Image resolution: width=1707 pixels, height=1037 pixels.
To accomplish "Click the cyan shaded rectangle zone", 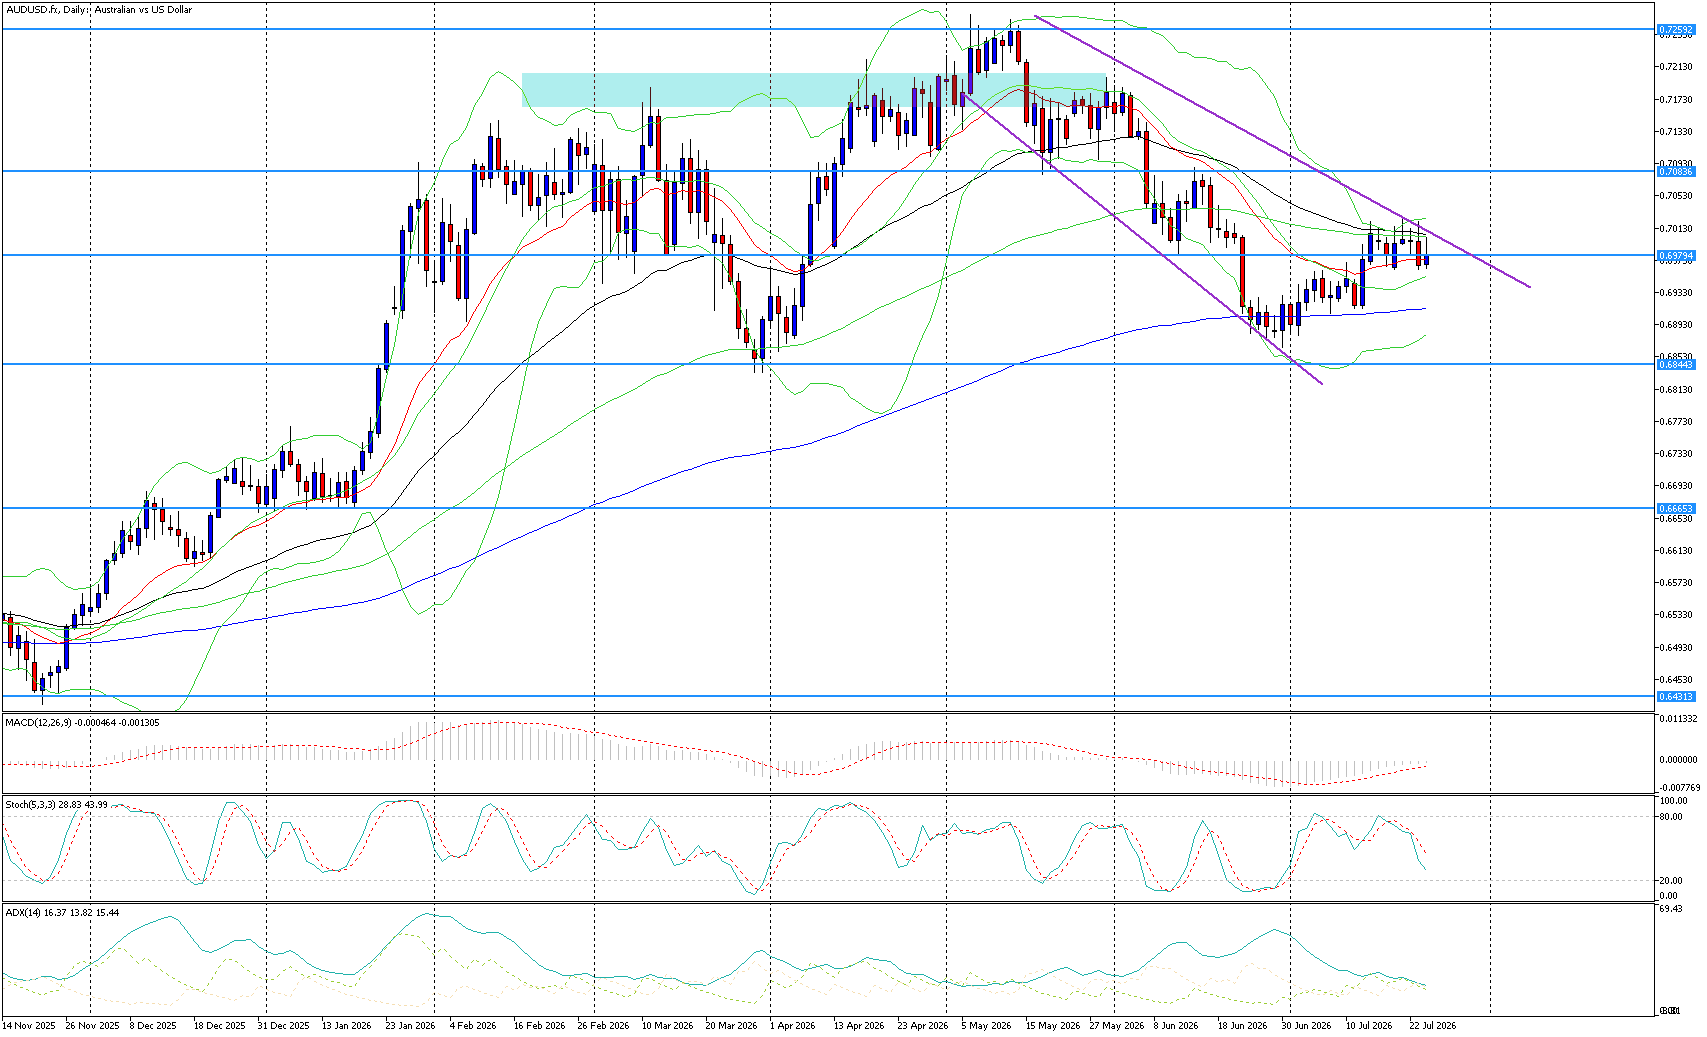I will (x=813, y=90).
